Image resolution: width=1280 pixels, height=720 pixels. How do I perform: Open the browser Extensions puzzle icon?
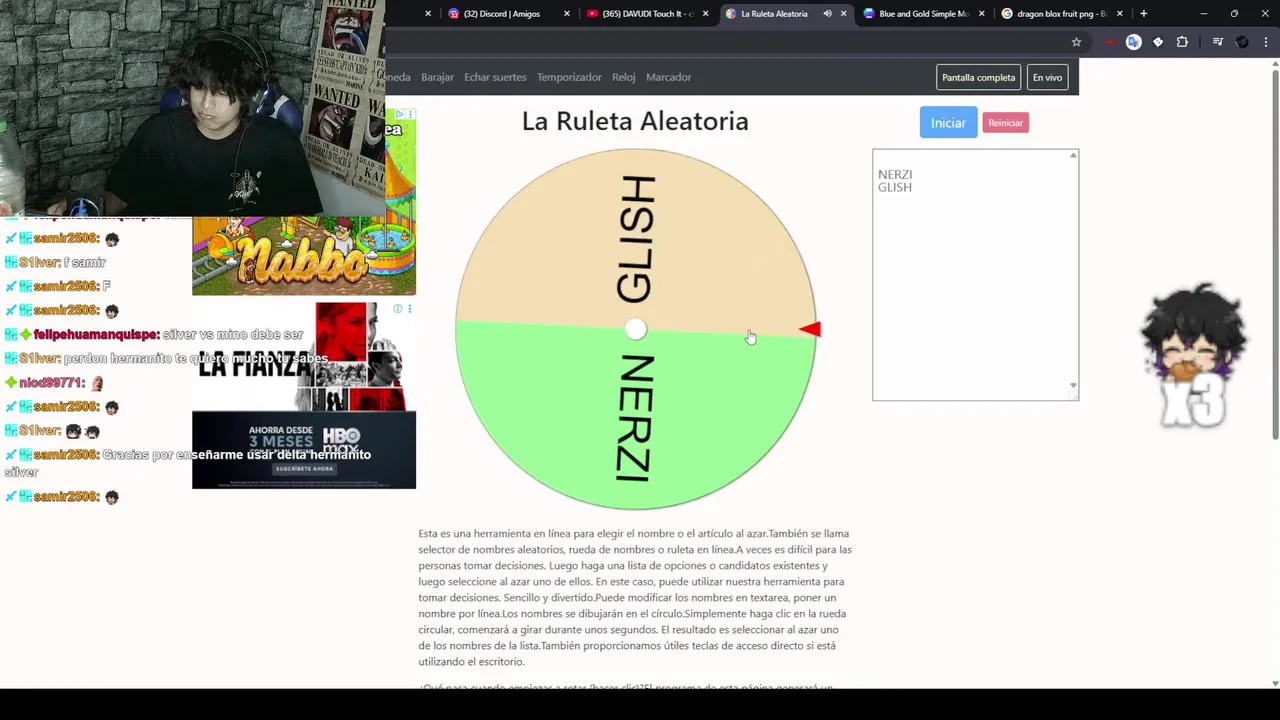(1182, 42)
